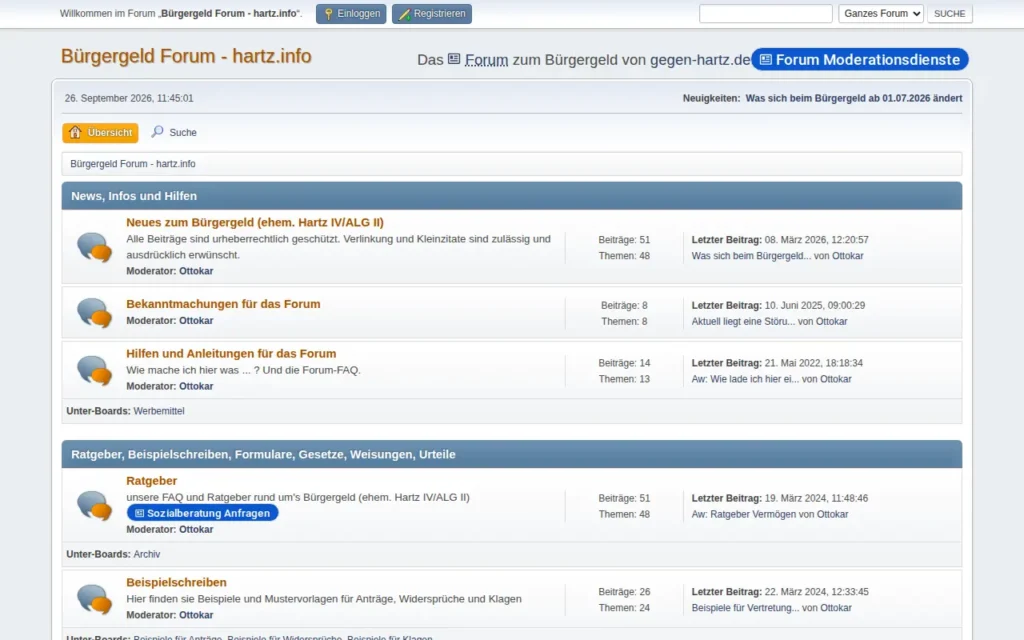Open the Suche menu item
The height and width of the screenshot is (640, 1024).
[174, 133]
